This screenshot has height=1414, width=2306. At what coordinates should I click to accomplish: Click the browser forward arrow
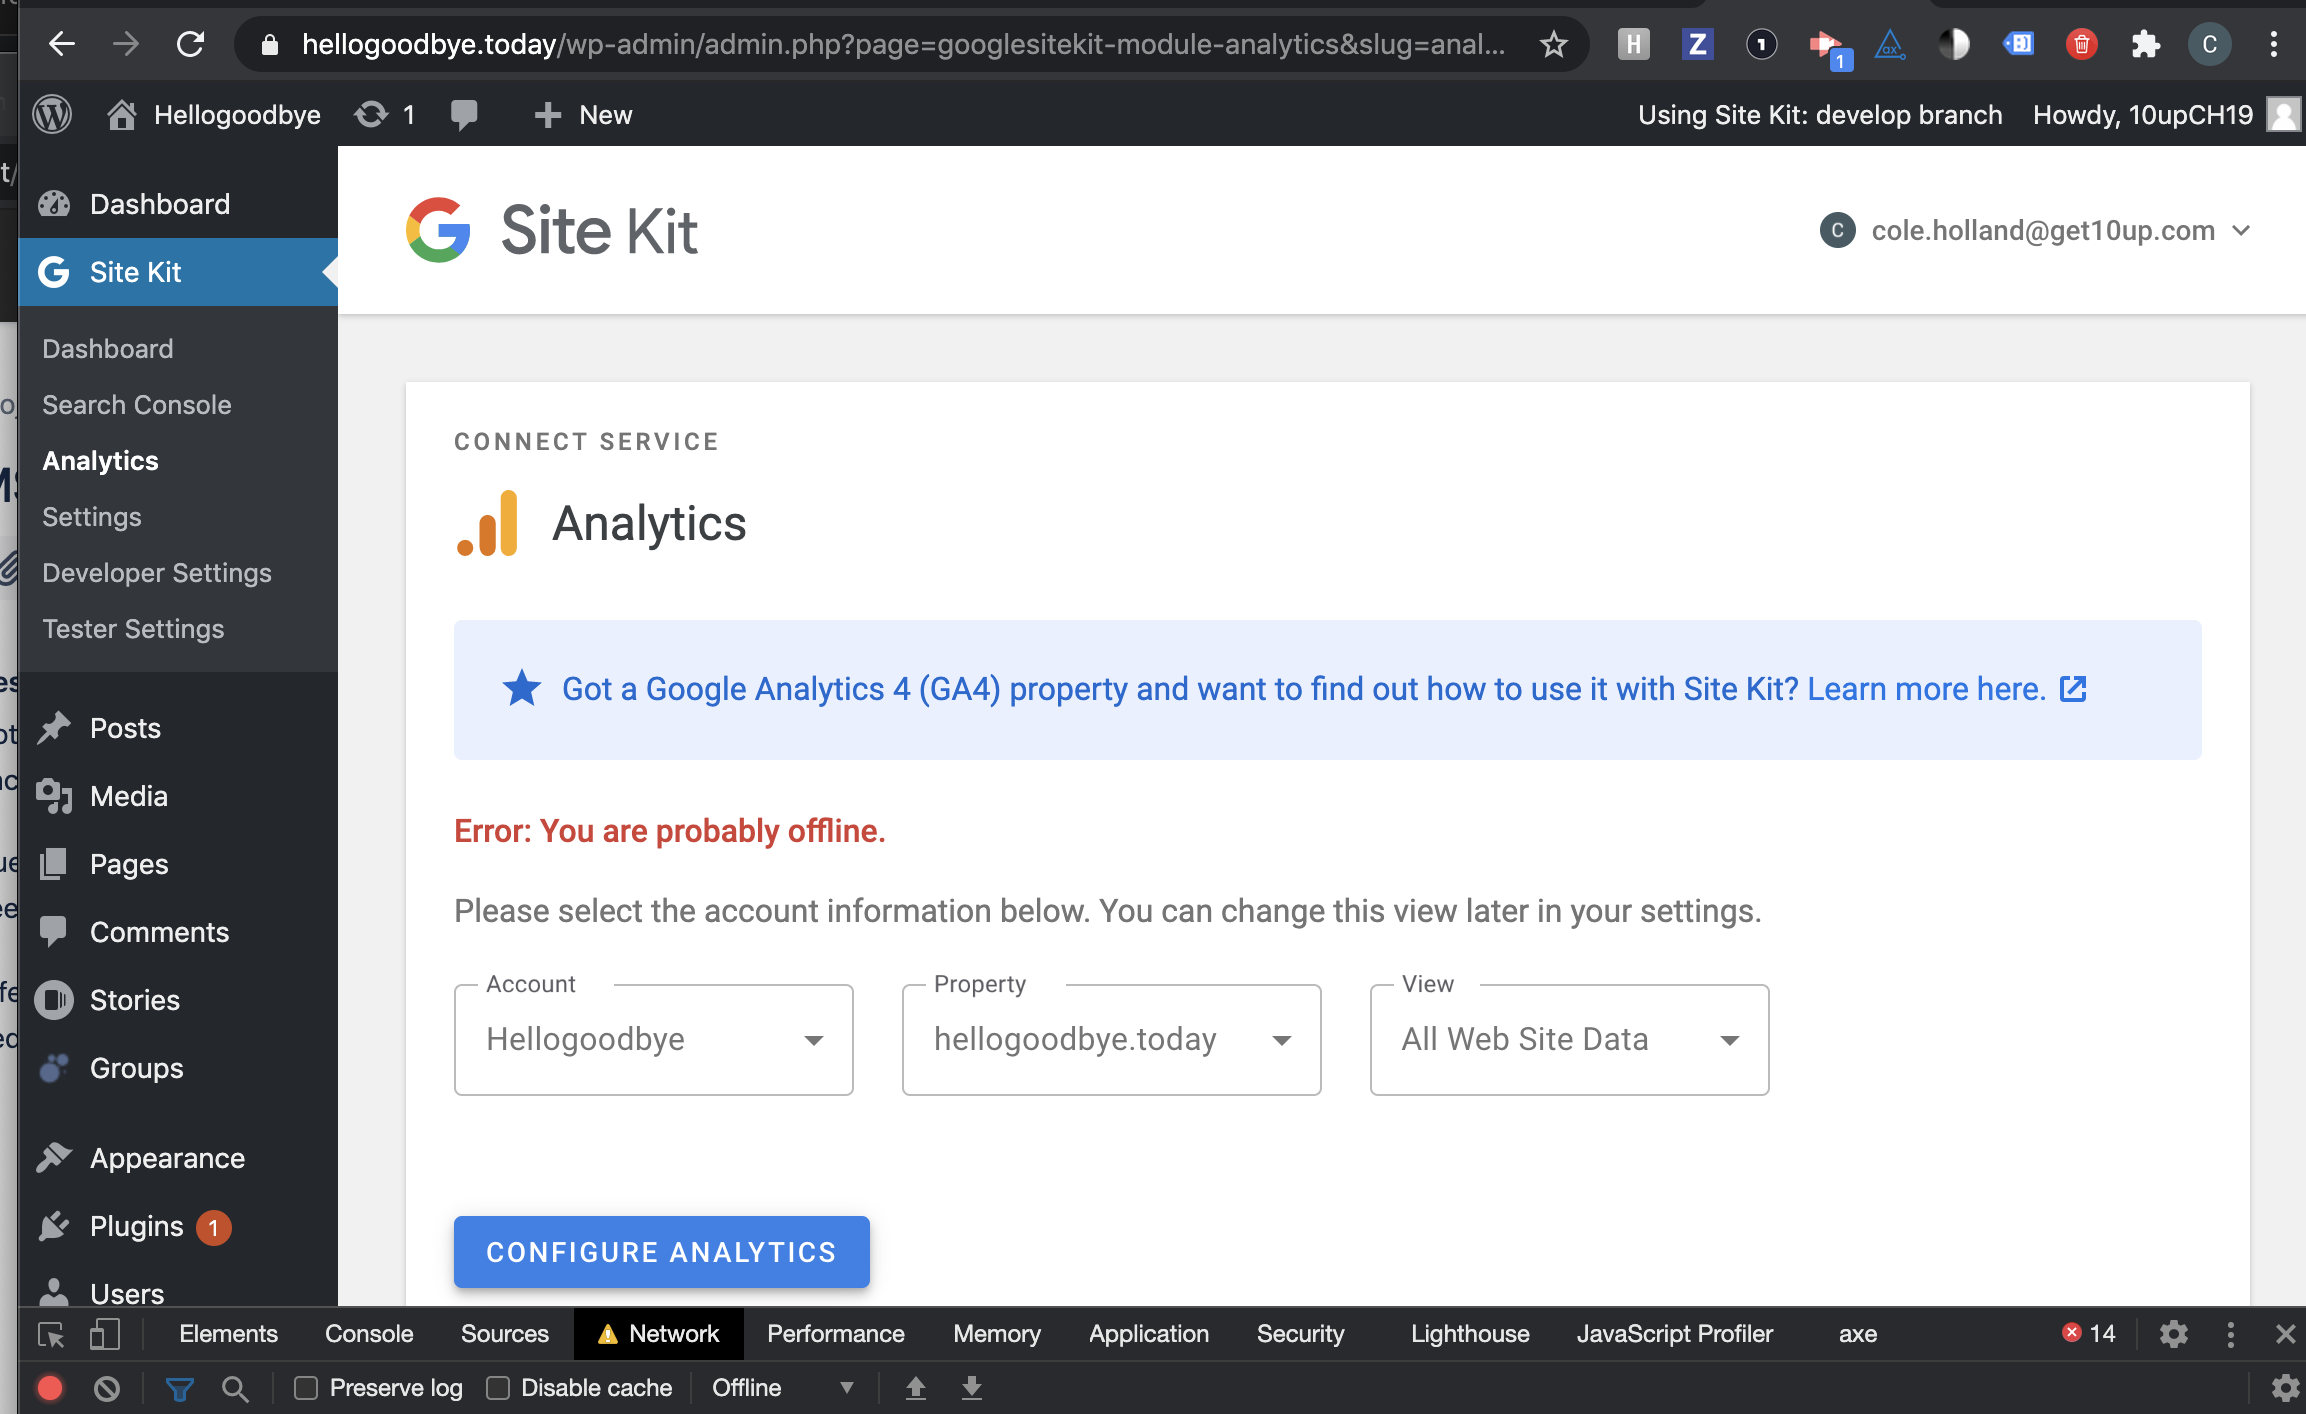pos(126,44)
